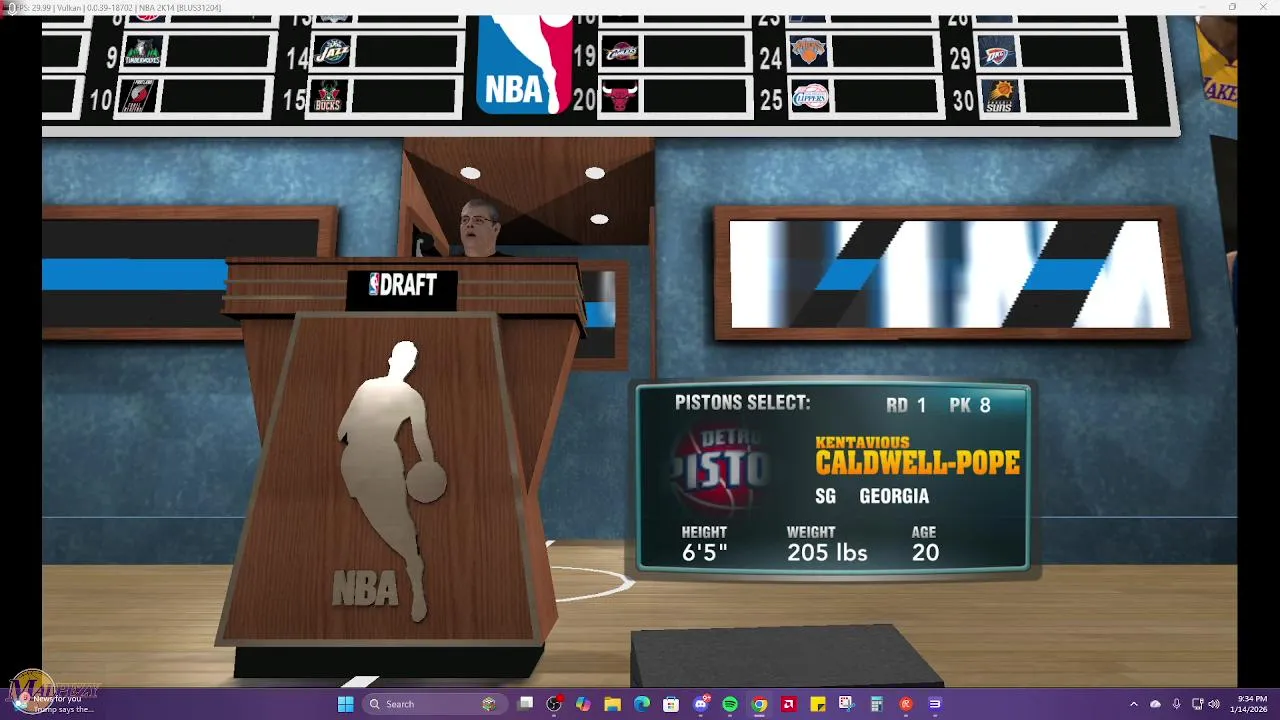
Task: Open Snipping Tool from taskbar
Action: tap(847, 704)
